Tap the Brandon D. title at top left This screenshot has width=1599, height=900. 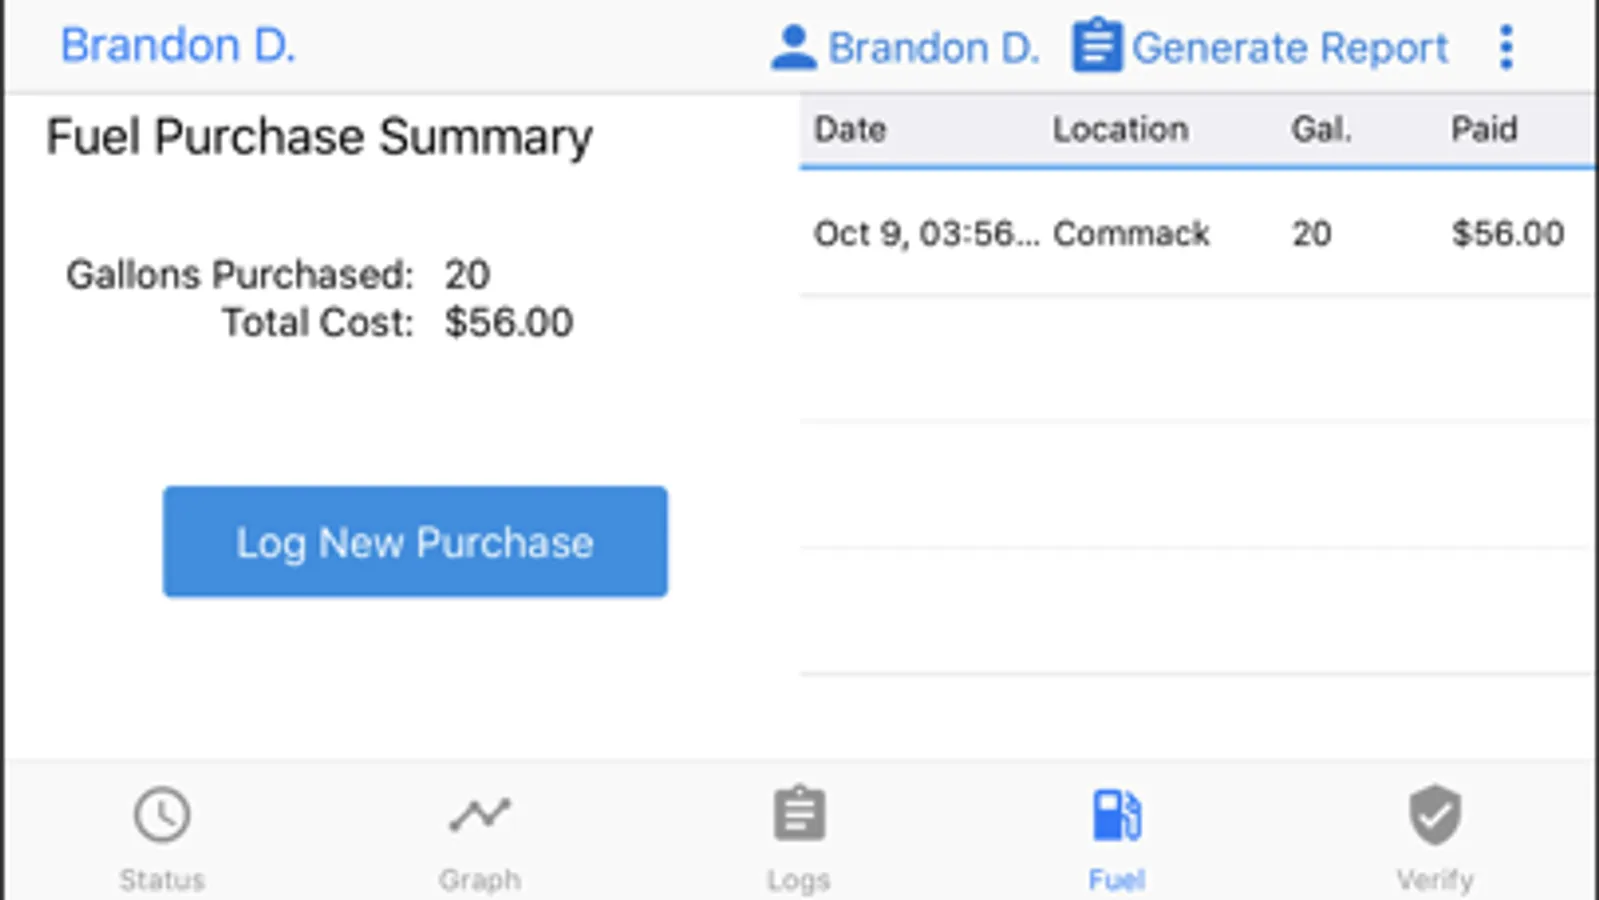tap(178, 45)
